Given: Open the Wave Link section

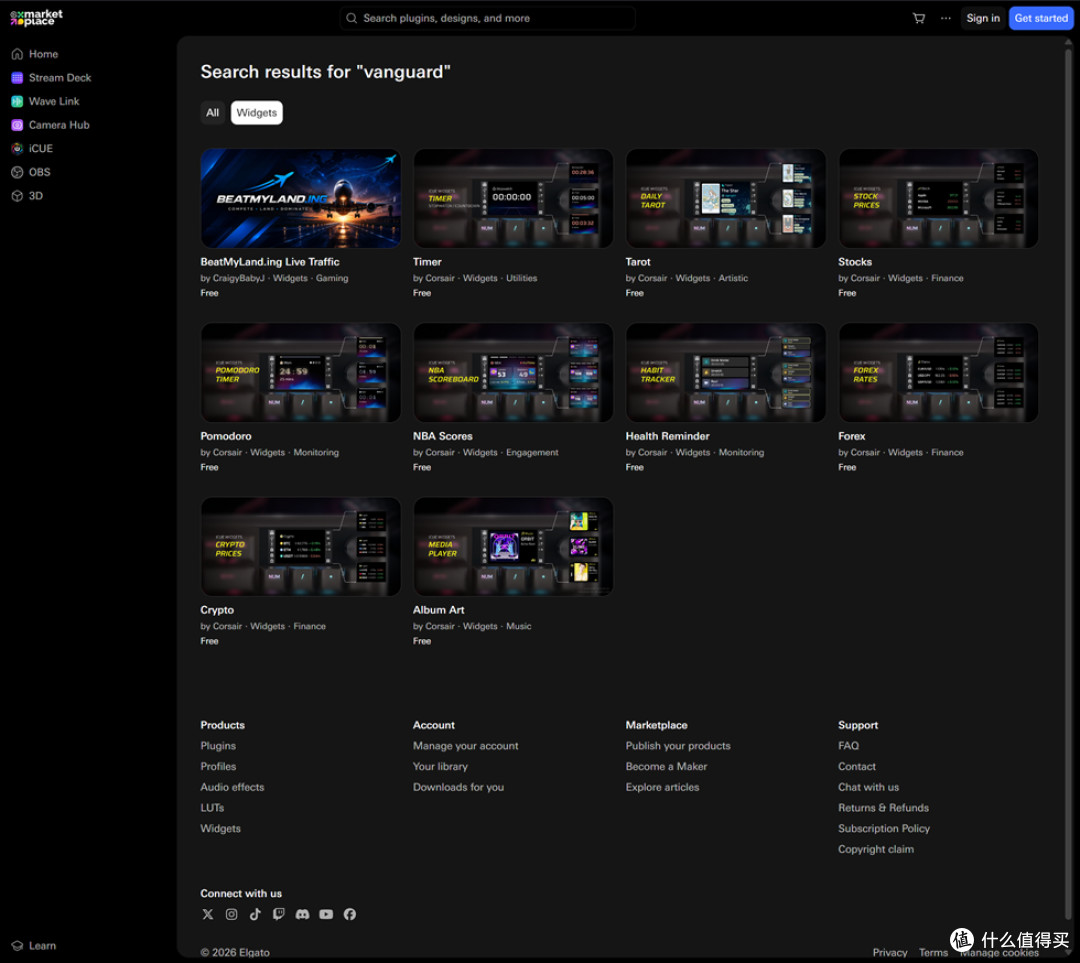Looking at the screenshot, I should tap(45, 101).
